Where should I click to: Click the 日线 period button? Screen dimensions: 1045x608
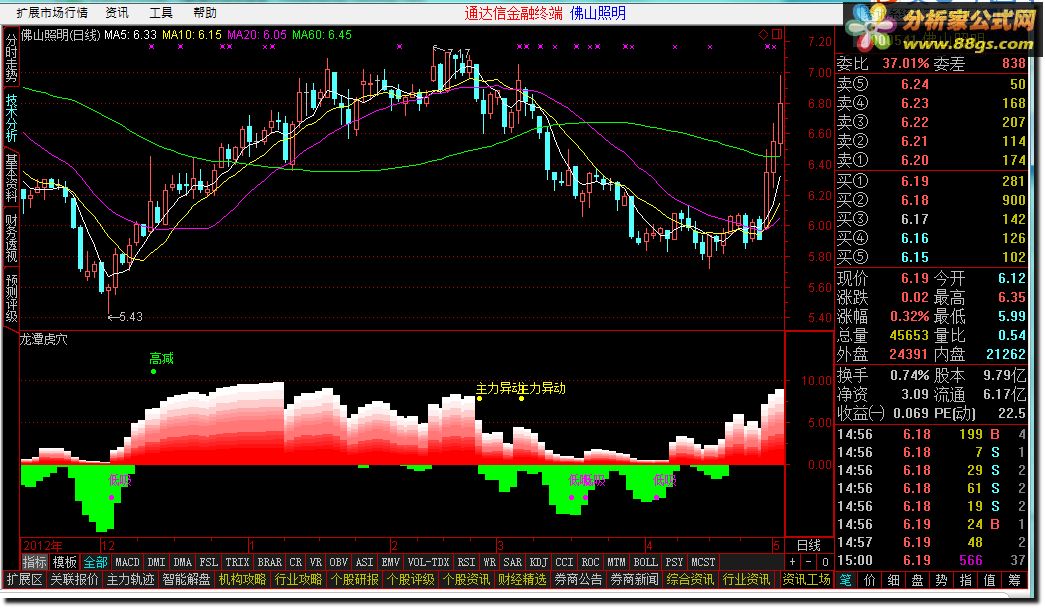tap(809, 545)
